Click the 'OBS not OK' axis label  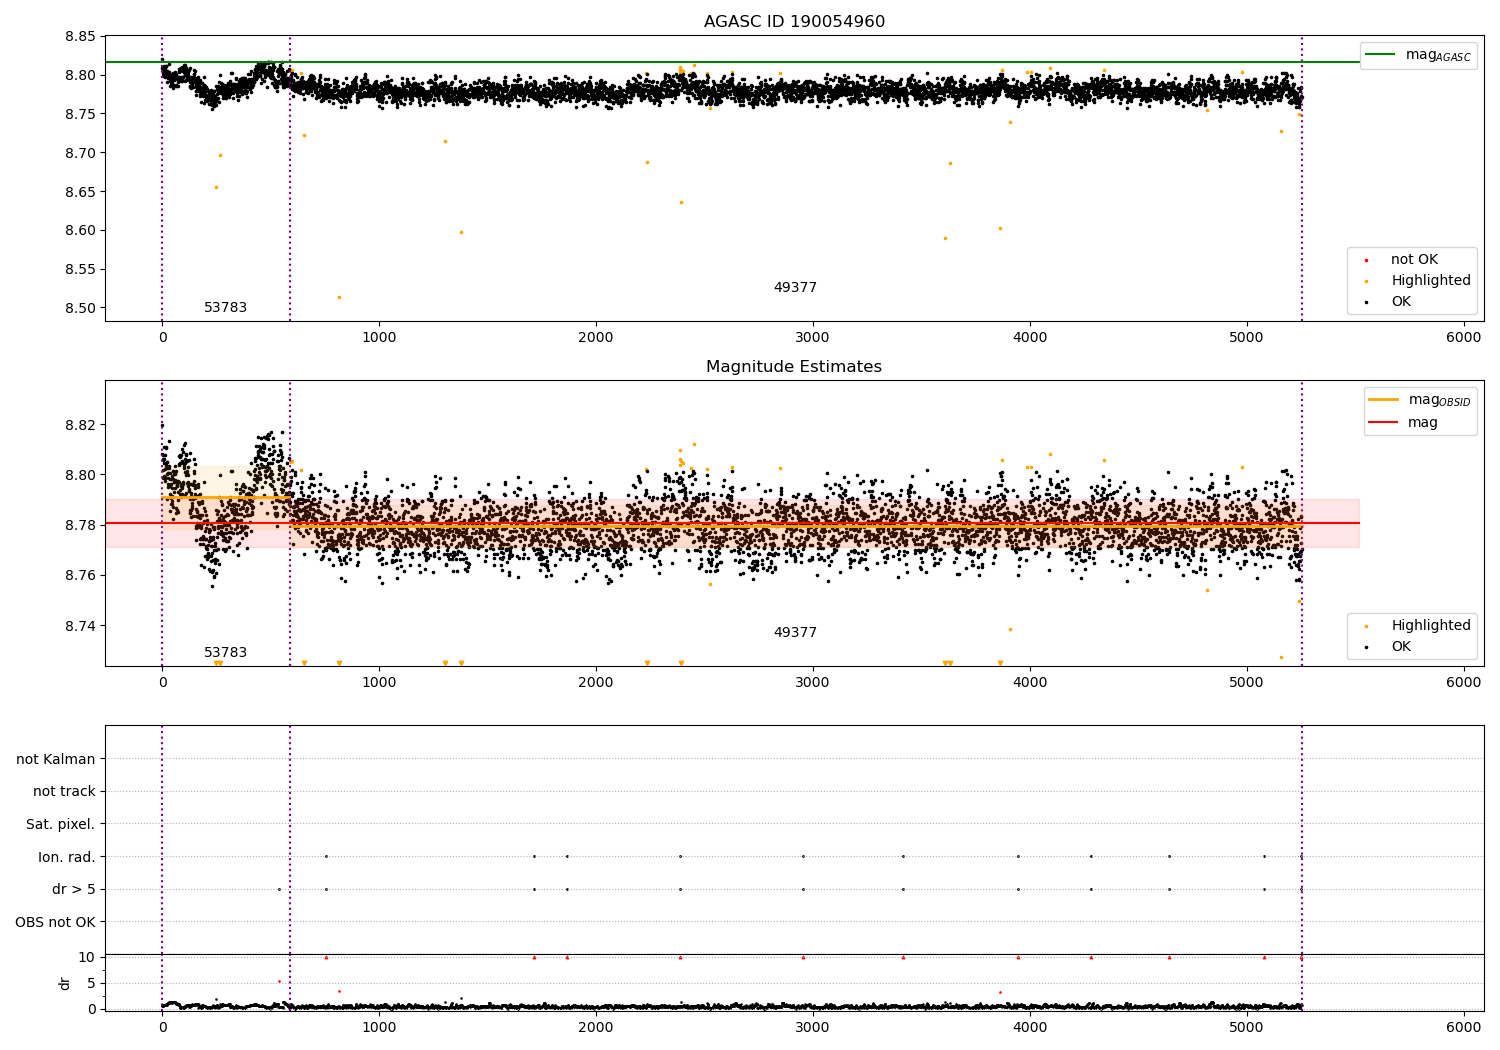[x=56, y=923]
